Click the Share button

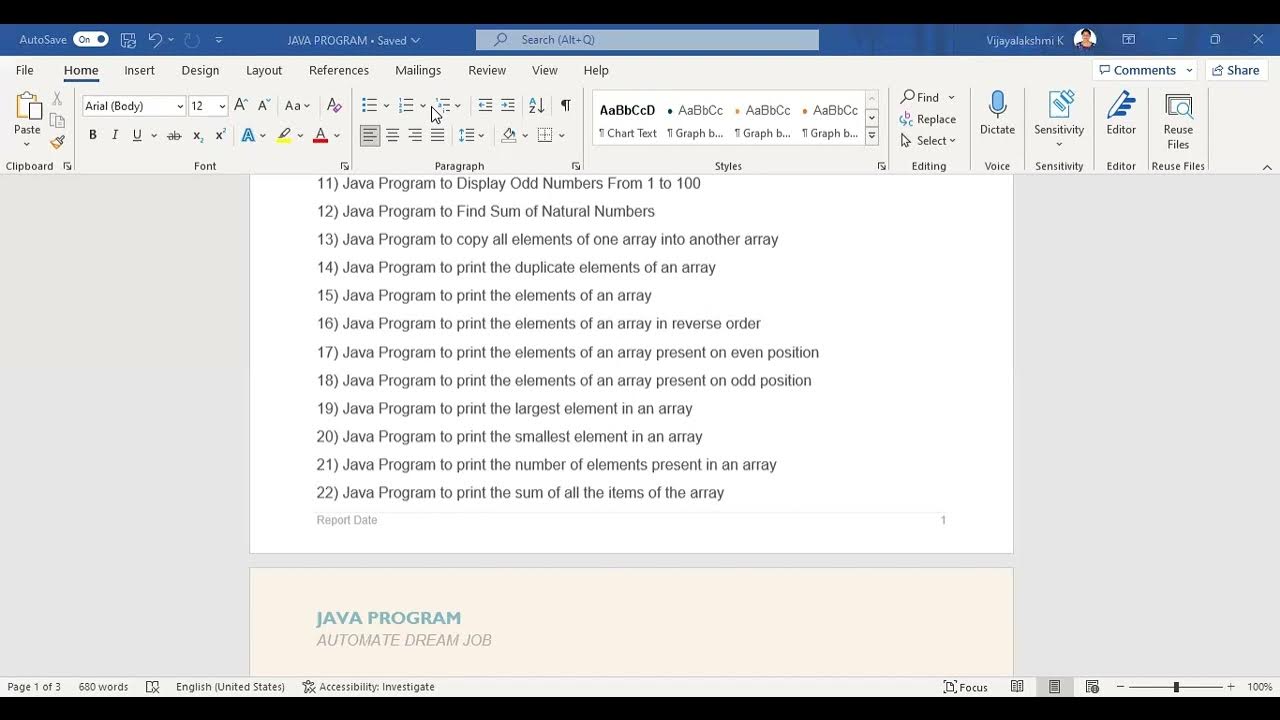pyautogui.click(x=1236, y=70)
